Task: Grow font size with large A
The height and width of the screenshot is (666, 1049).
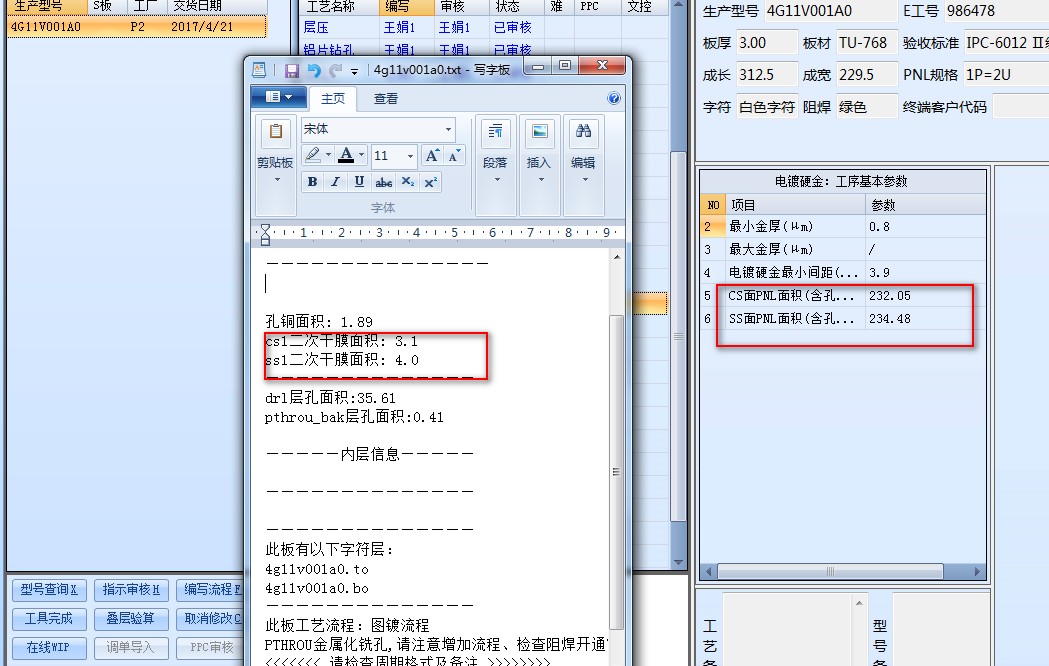Action: [x=432, y=156]
